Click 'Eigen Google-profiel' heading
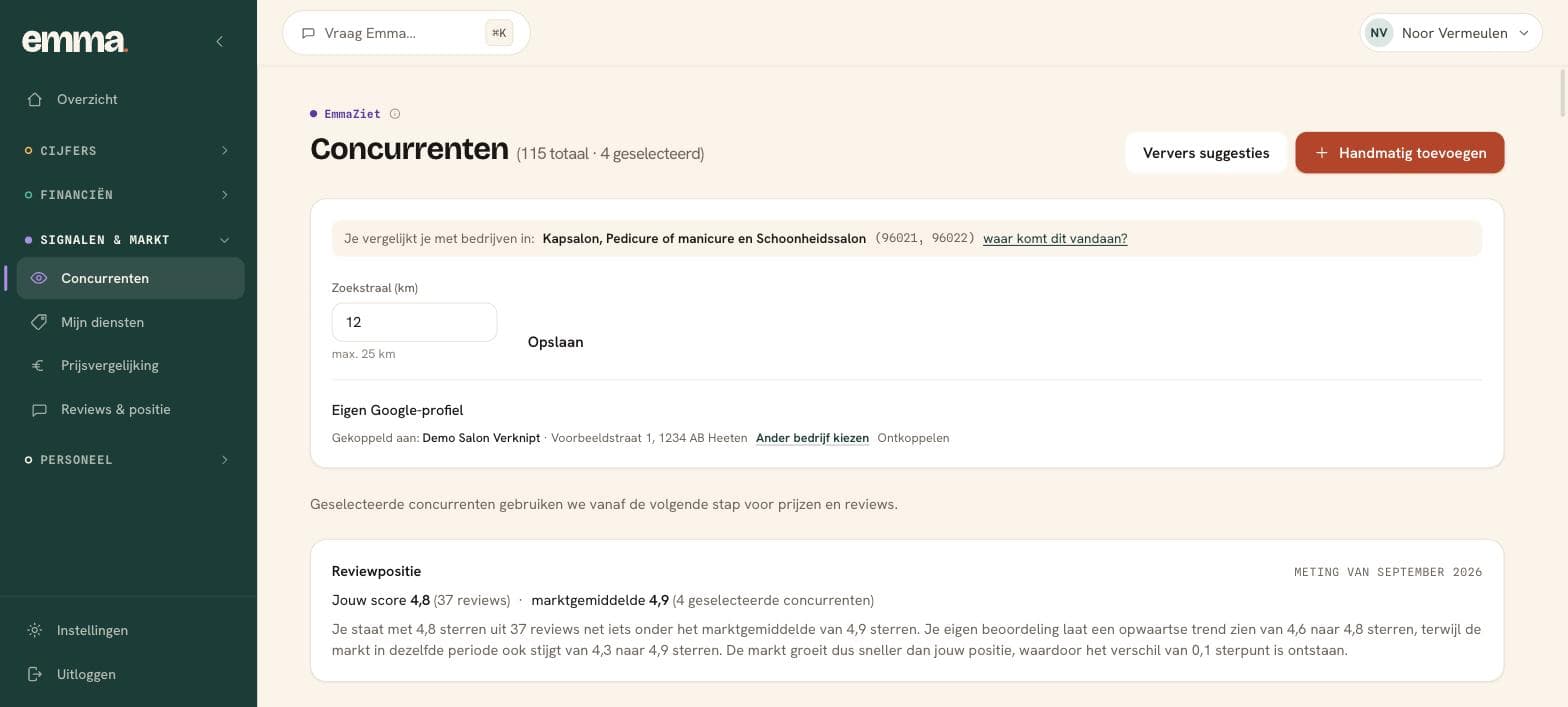The width and height of the screenshot is (1568, 707). [x=397, y=410]
